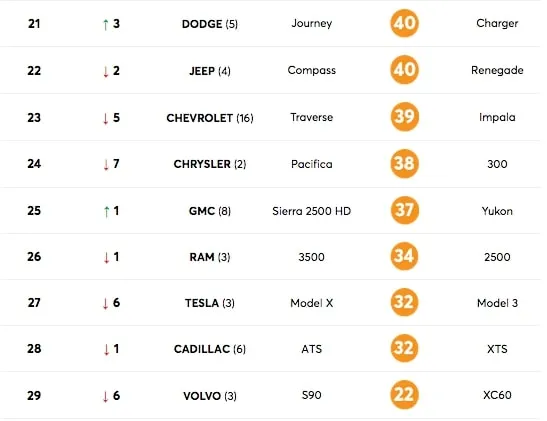Click the green up arrow in Dodge row
Image resolution: width=547 pixels, height=421 pixels.
pos(106,24)
